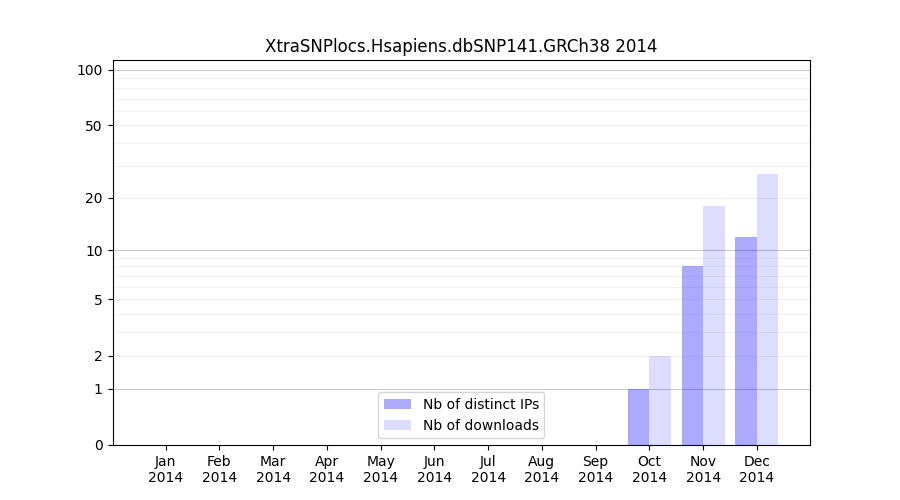Image resolution: width=900 pixels, height=500 pixels.
Task: Click the tallest December downloads bar
Action: [767, 310]
